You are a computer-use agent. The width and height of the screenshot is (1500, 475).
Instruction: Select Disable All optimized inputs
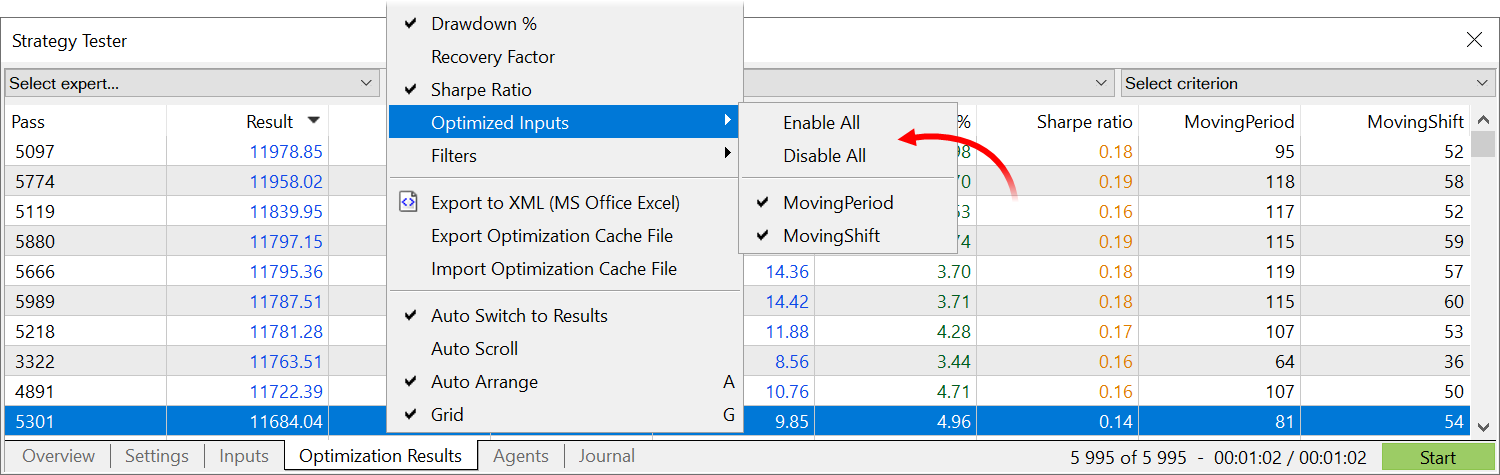824,156
